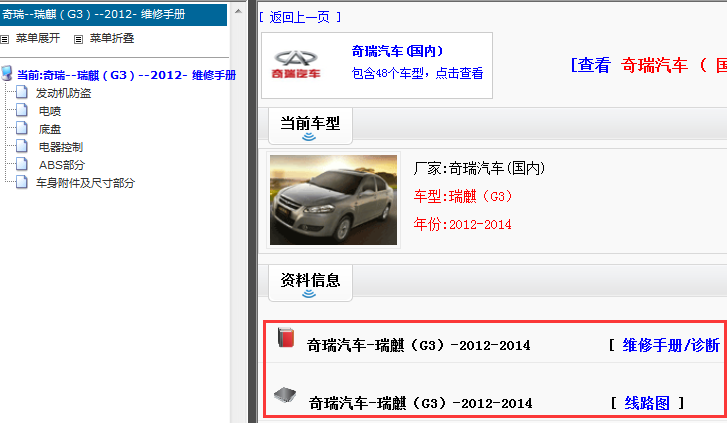This screenshot has height=423, width=727.
Task: Click 奇瑞汽车-瑞麒（G3）-2012-2014 in the 线路图 row
Action: [x=420, y=404]
